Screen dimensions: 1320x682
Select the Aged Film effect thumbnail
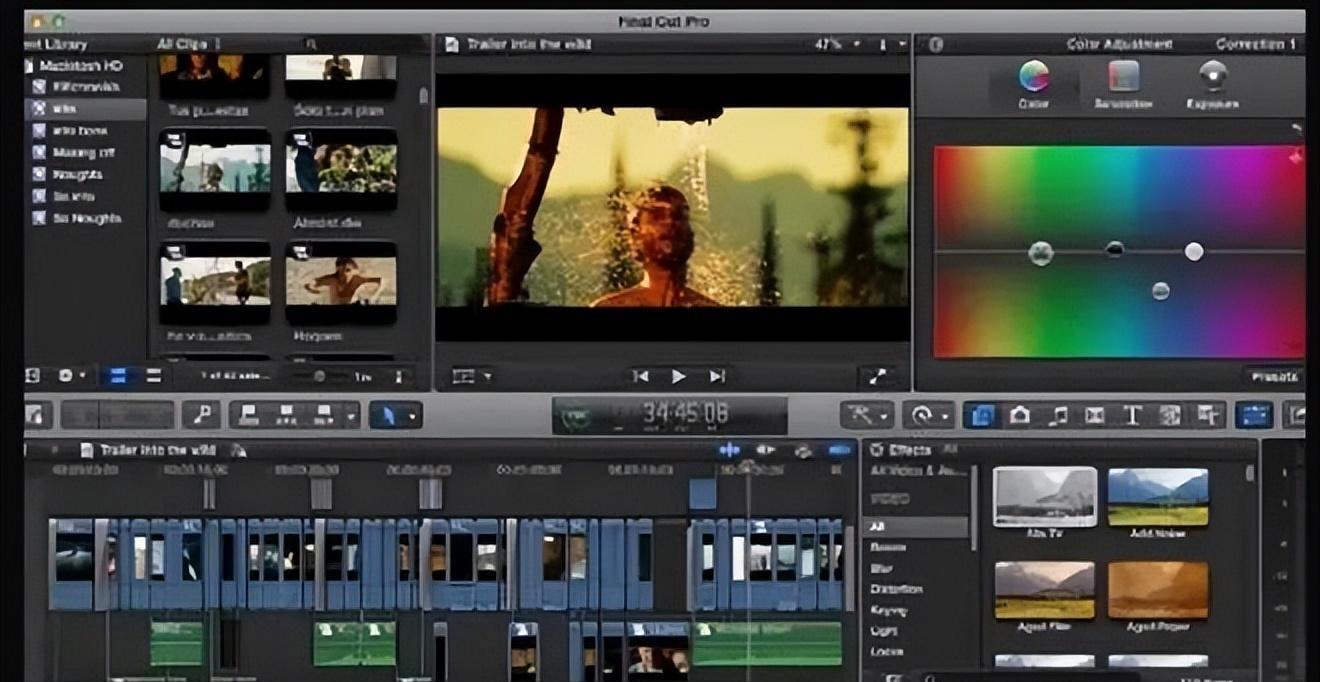(1044, 590)
